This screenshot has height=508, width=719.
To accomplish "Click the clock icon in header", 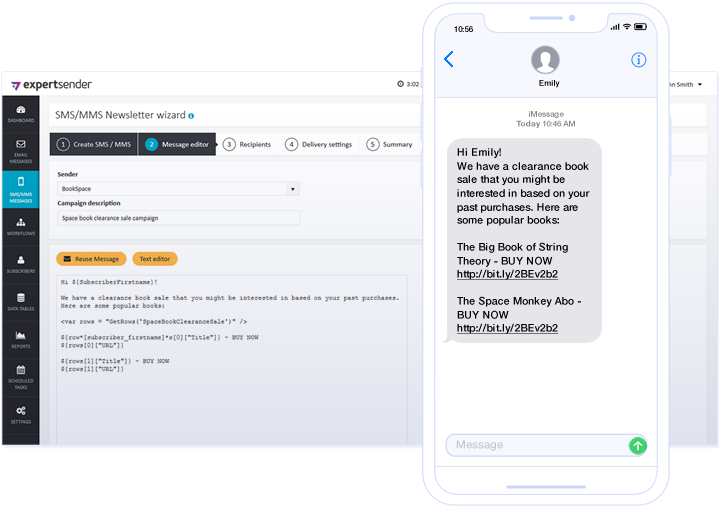I will pos(400,84).
